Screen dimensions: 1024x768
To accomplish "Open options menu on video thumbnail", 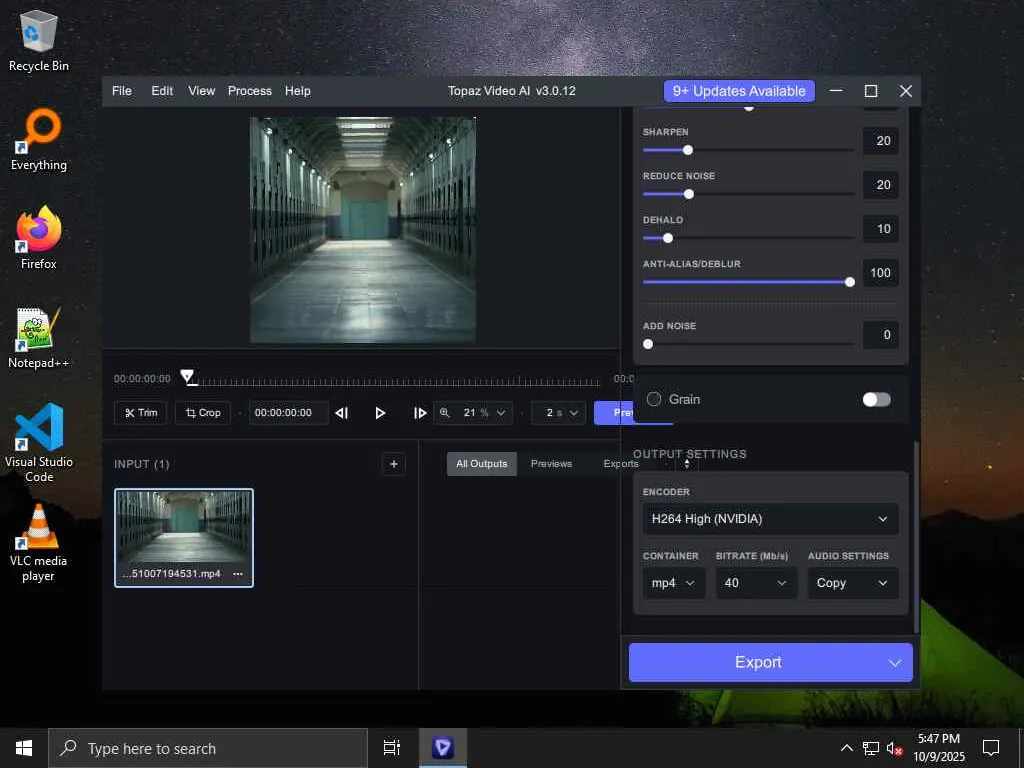I will [x=238, y=574].
